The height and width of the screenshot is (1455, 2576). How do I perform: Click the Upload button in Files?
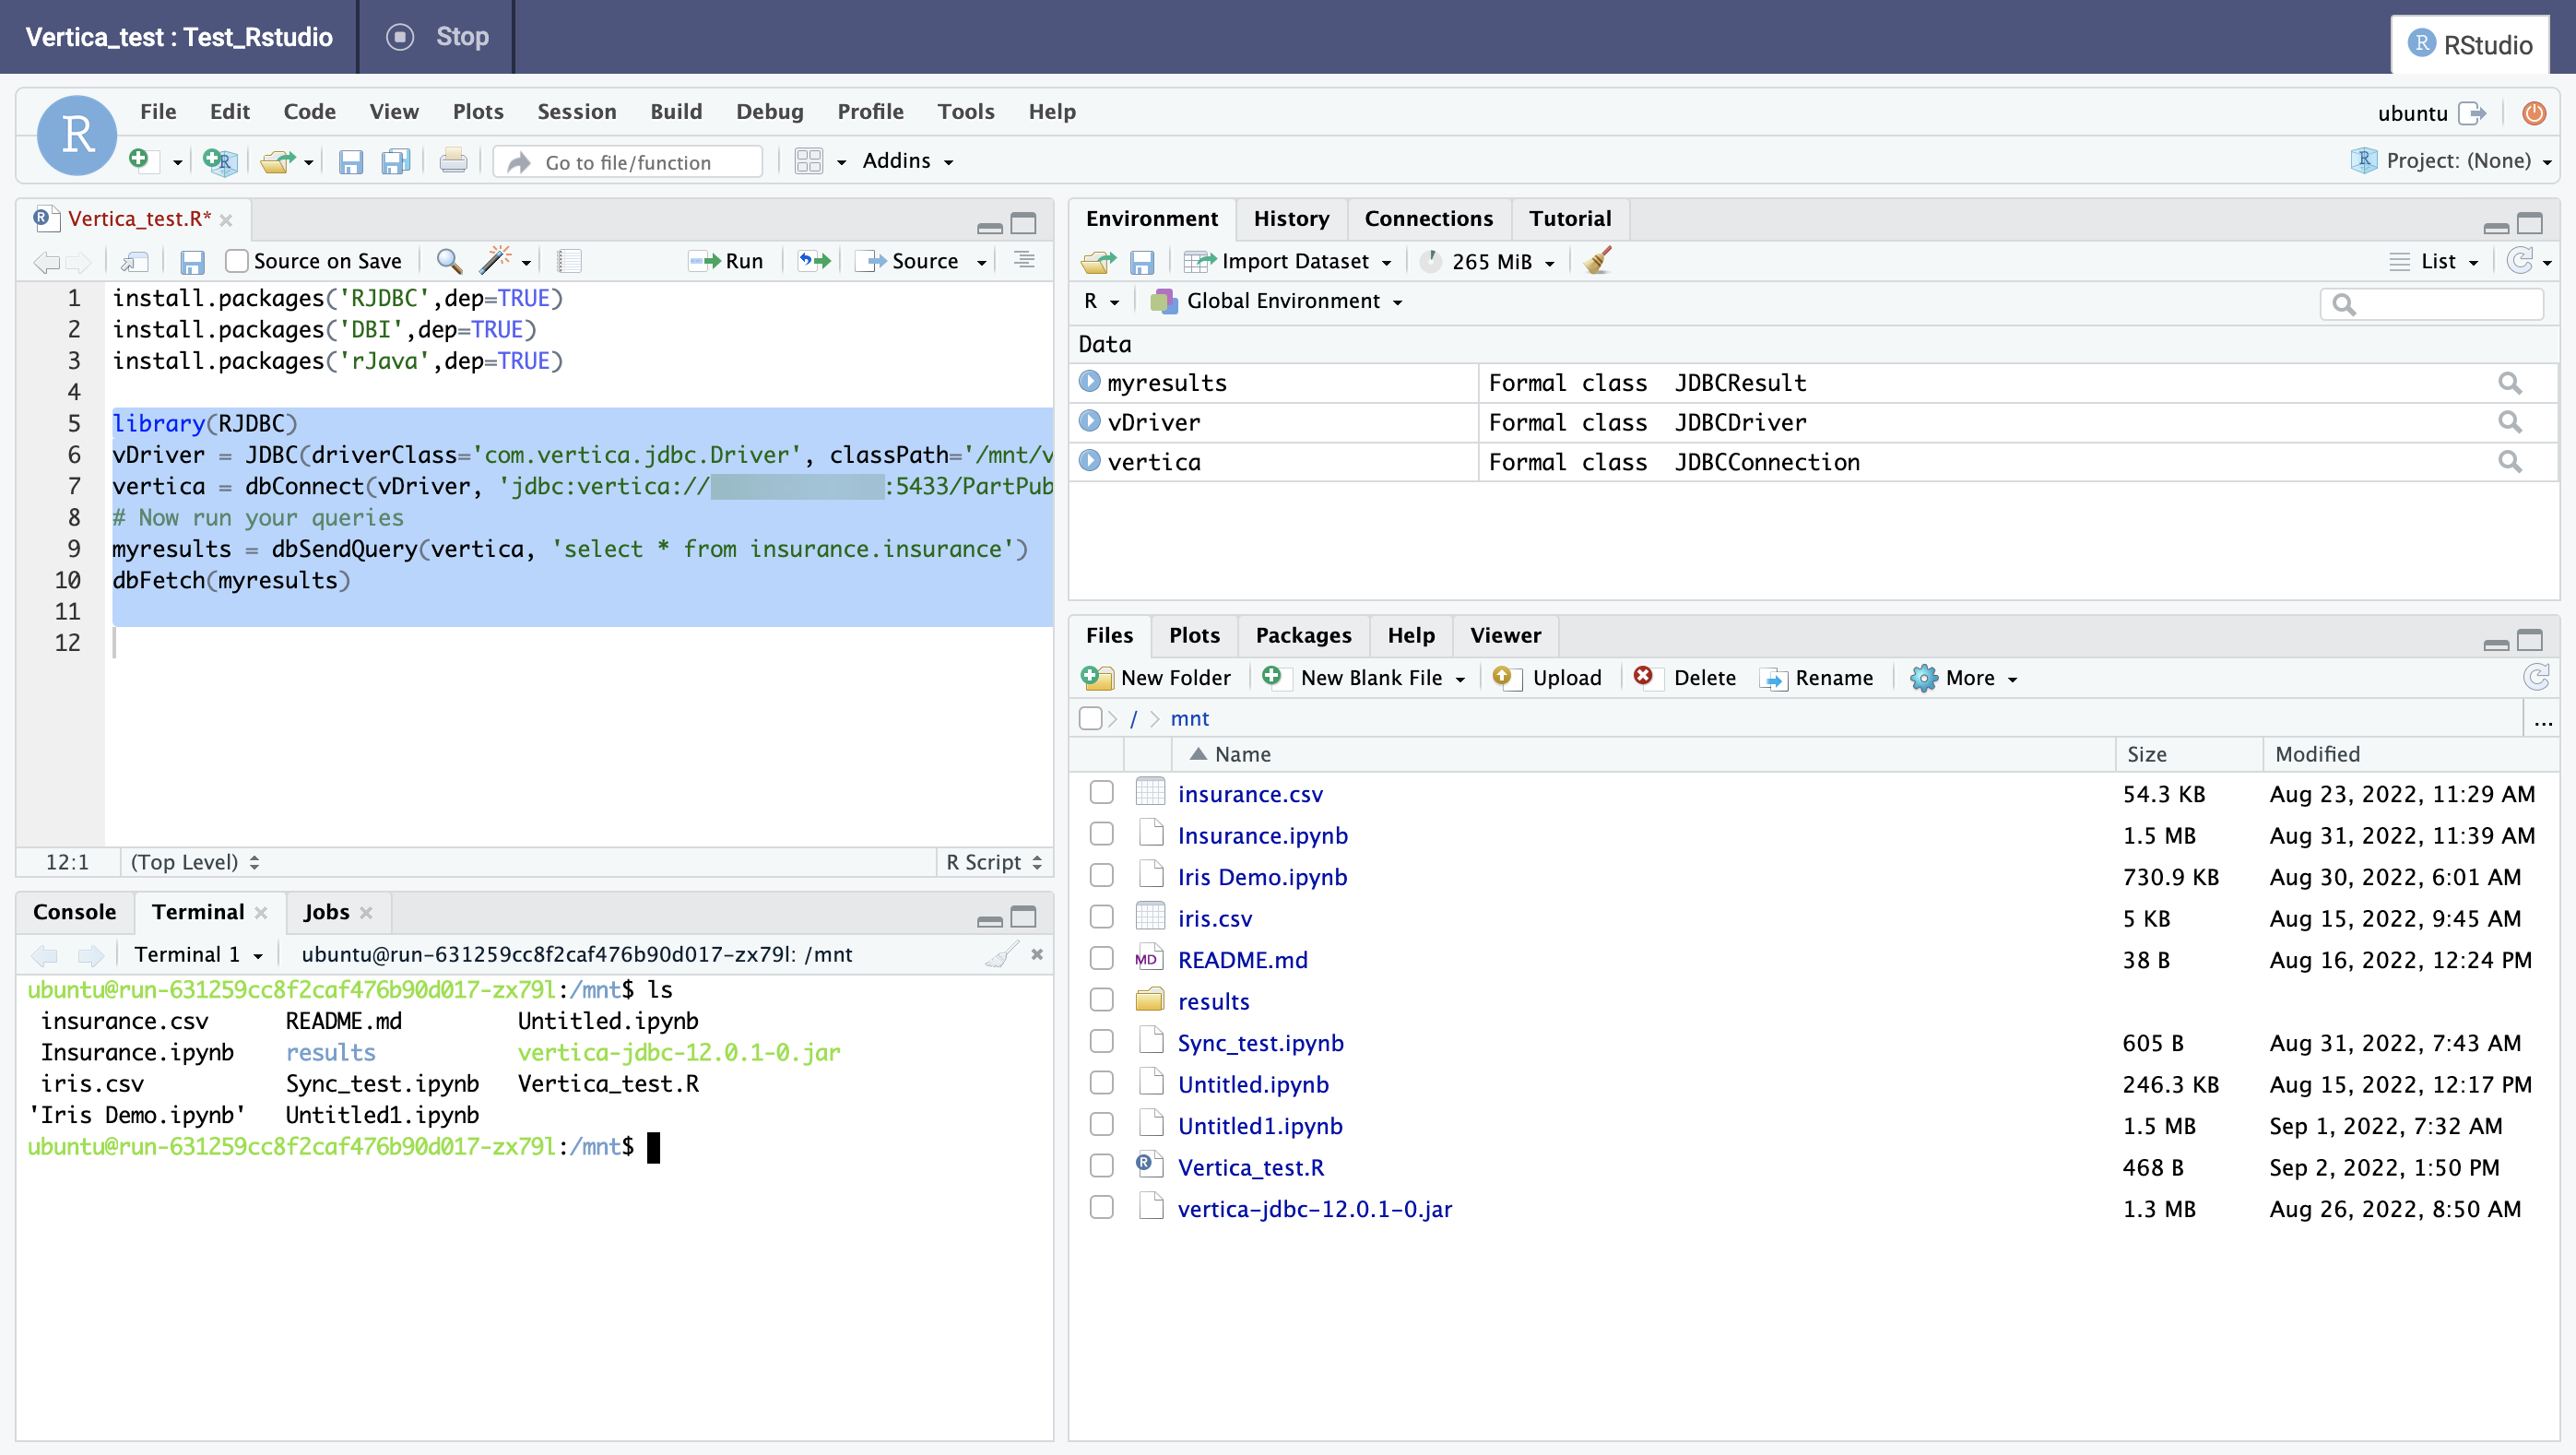(1547, 678)
